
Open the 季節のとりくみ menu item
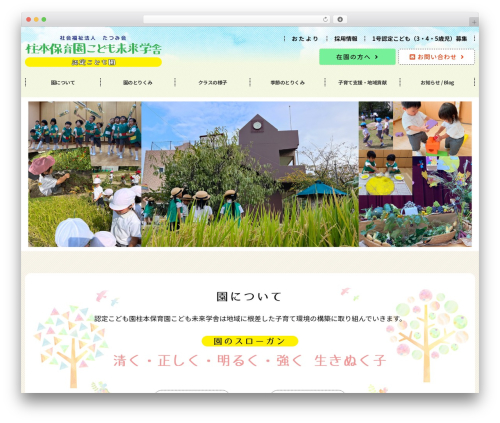click(287, 82)
